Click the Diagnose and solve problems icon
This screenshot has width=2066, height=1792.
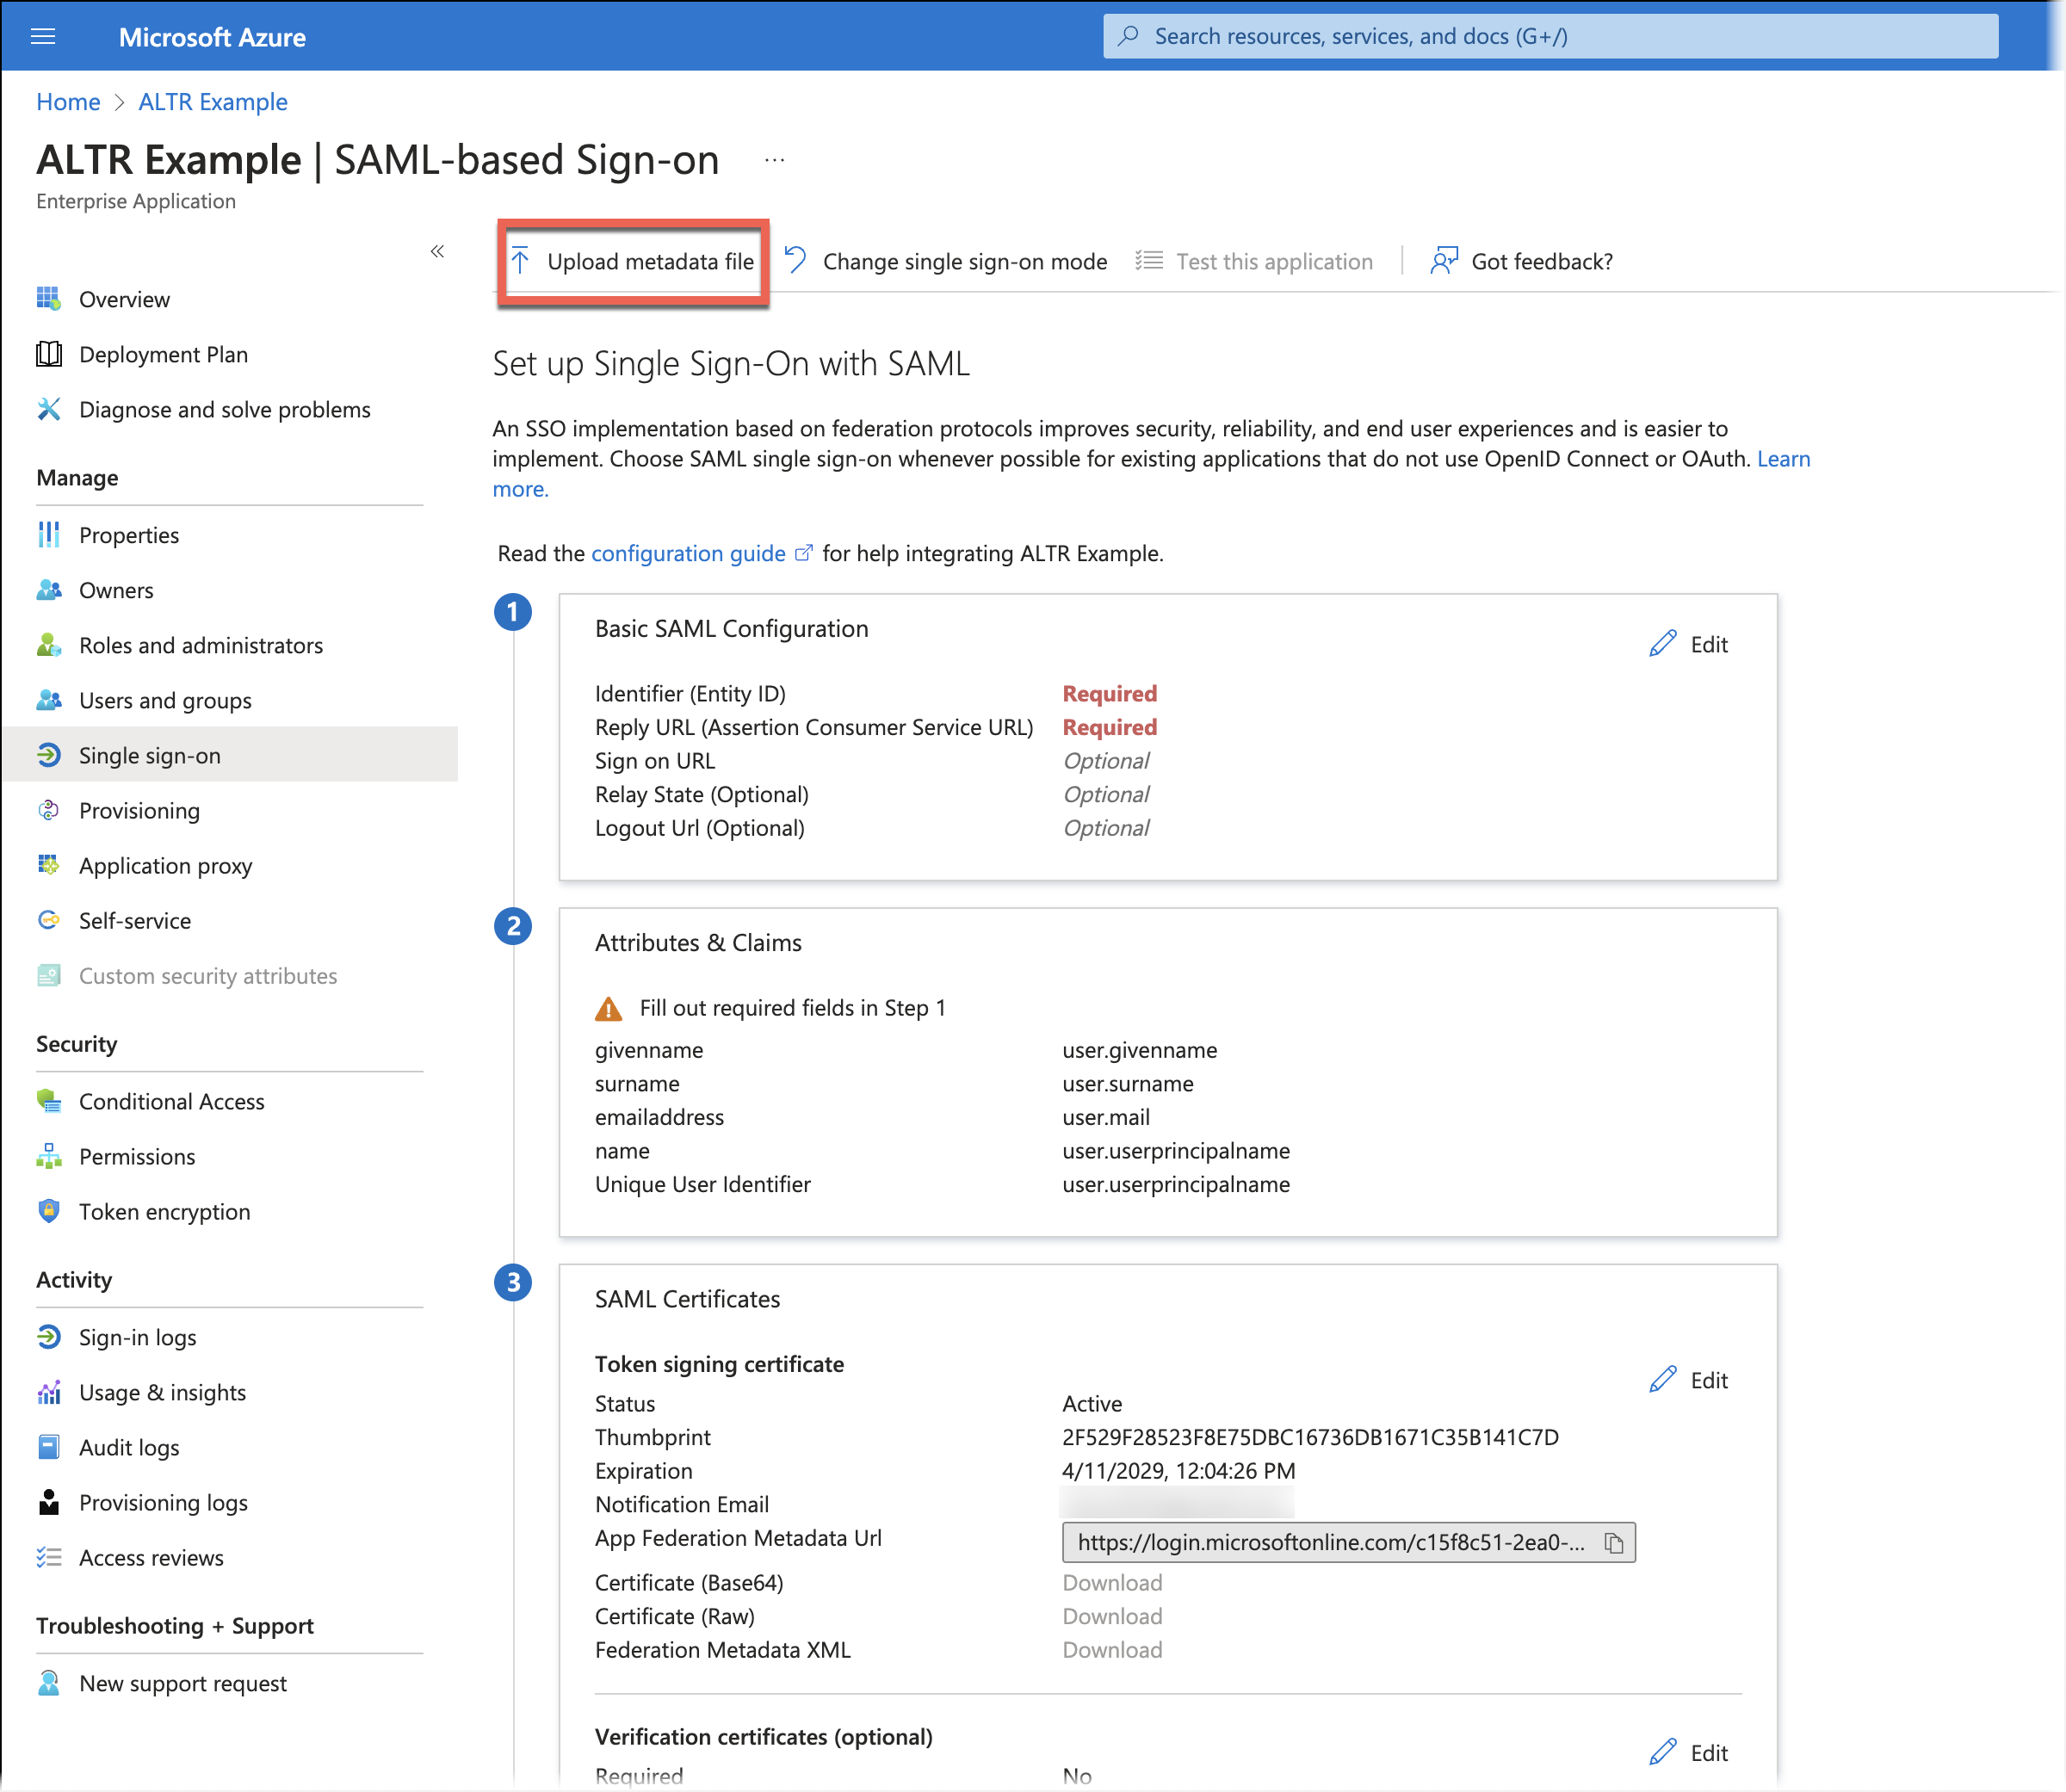(x=49, y=409)
